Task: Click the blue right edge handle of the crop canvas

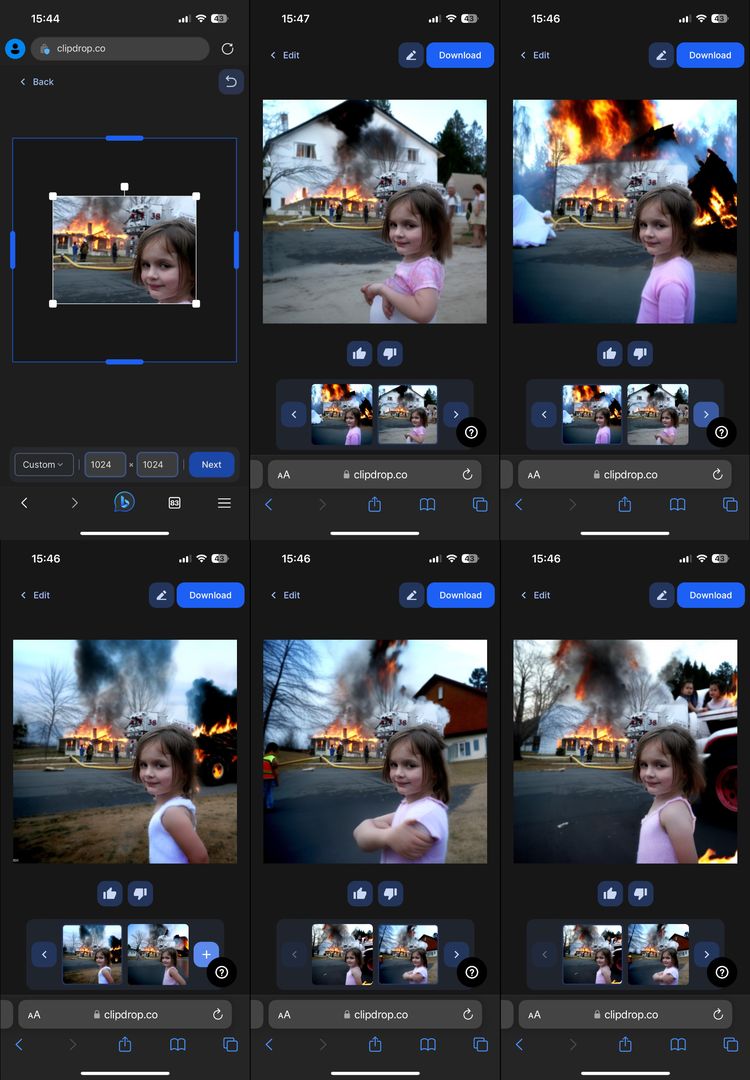Action: click(236, 249)
